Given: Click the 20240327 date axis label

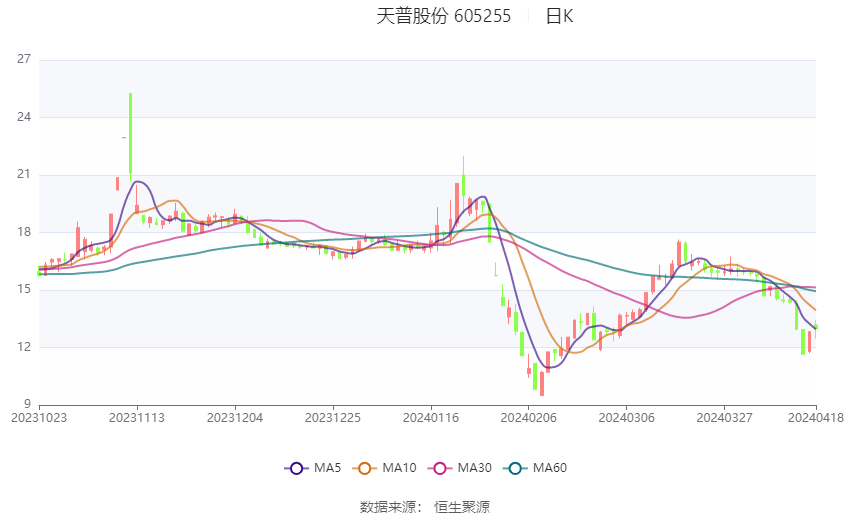Looking at the screenshot, I should coord(724,418).
